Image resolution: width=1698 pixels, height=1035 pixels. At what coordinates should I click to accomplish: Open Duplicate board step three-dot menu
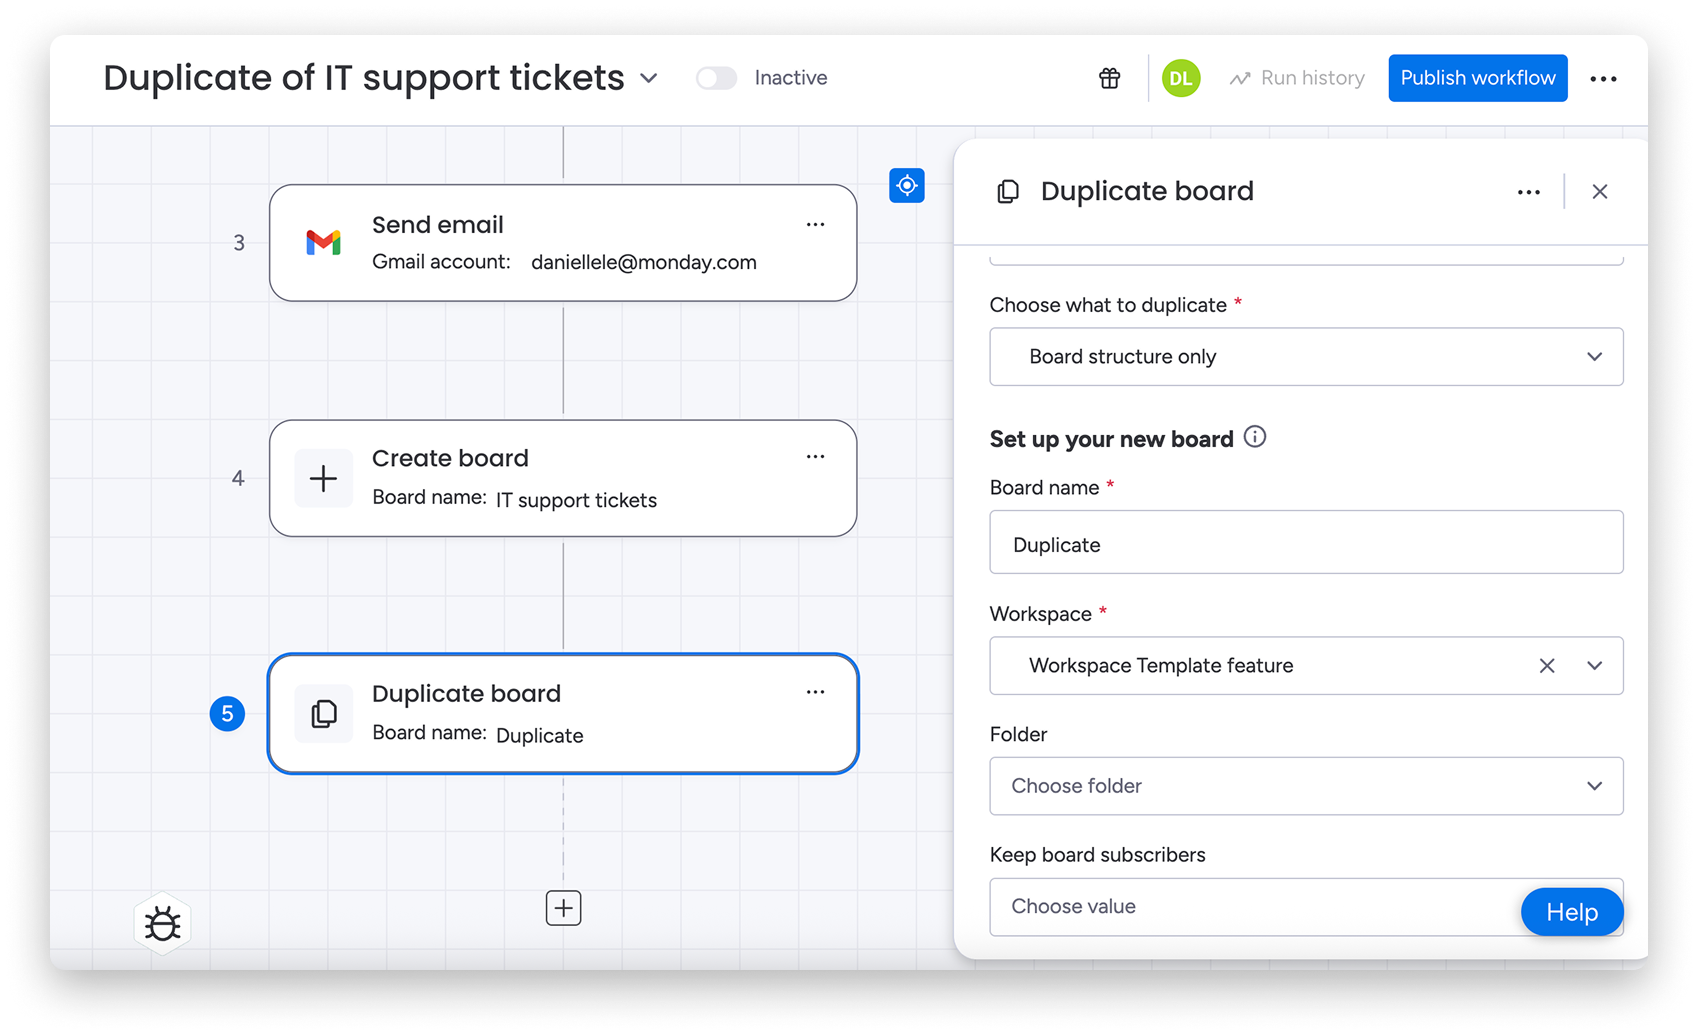815,692
